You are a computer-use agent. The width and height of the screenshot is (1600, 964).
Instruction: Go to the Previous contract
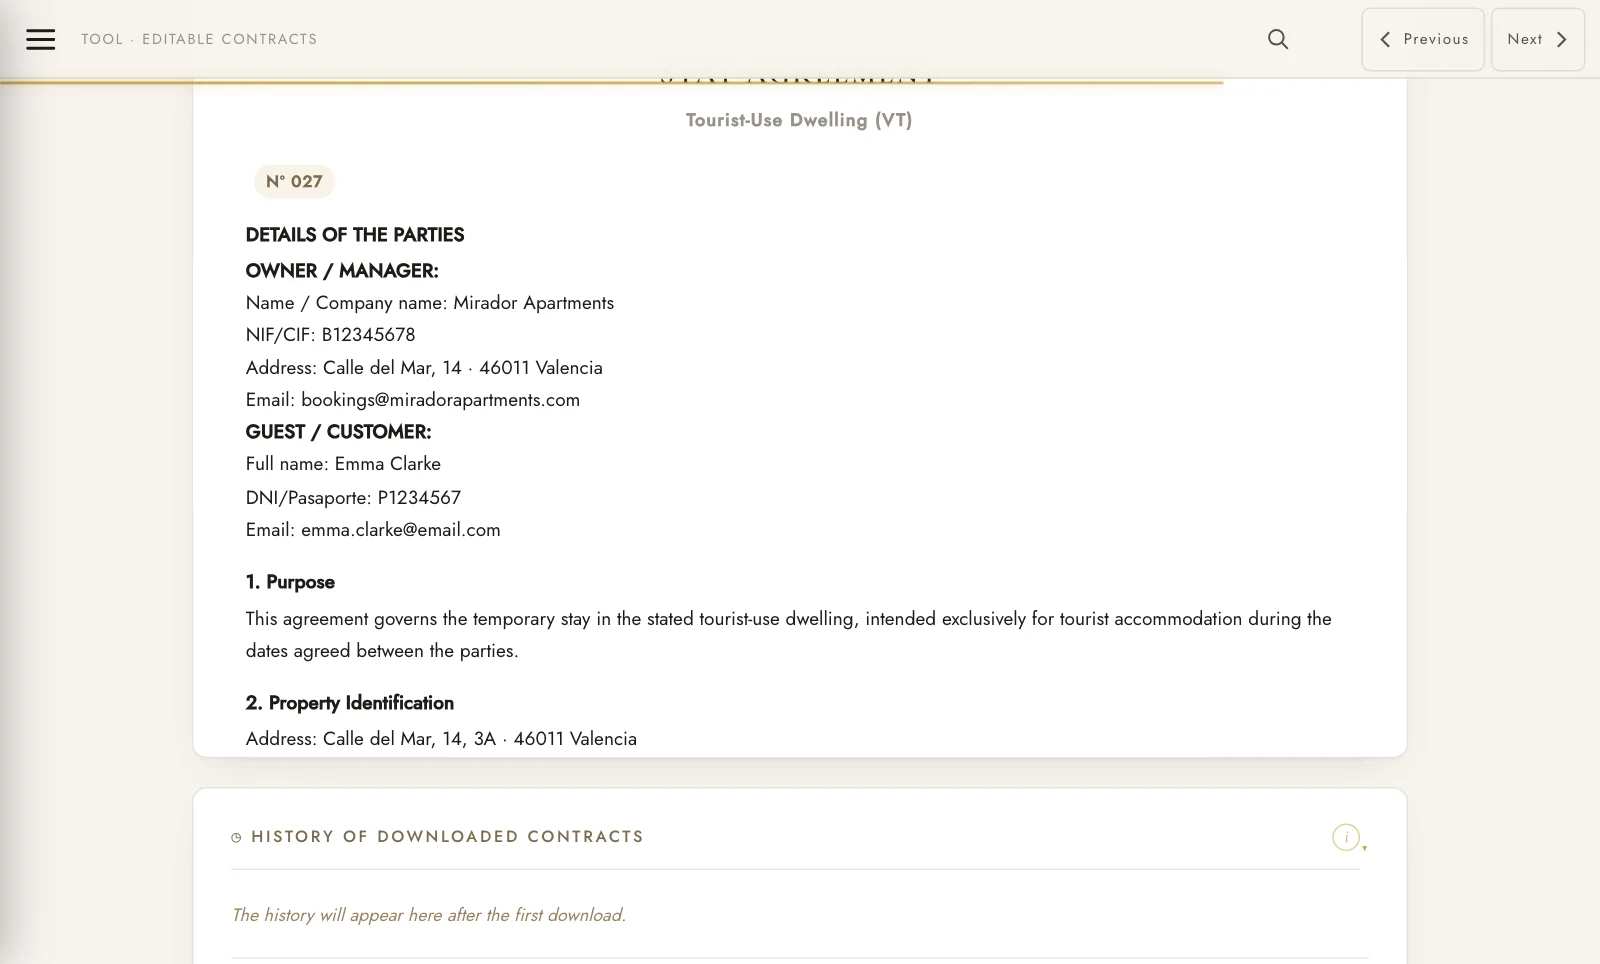tap(1423, 39)
